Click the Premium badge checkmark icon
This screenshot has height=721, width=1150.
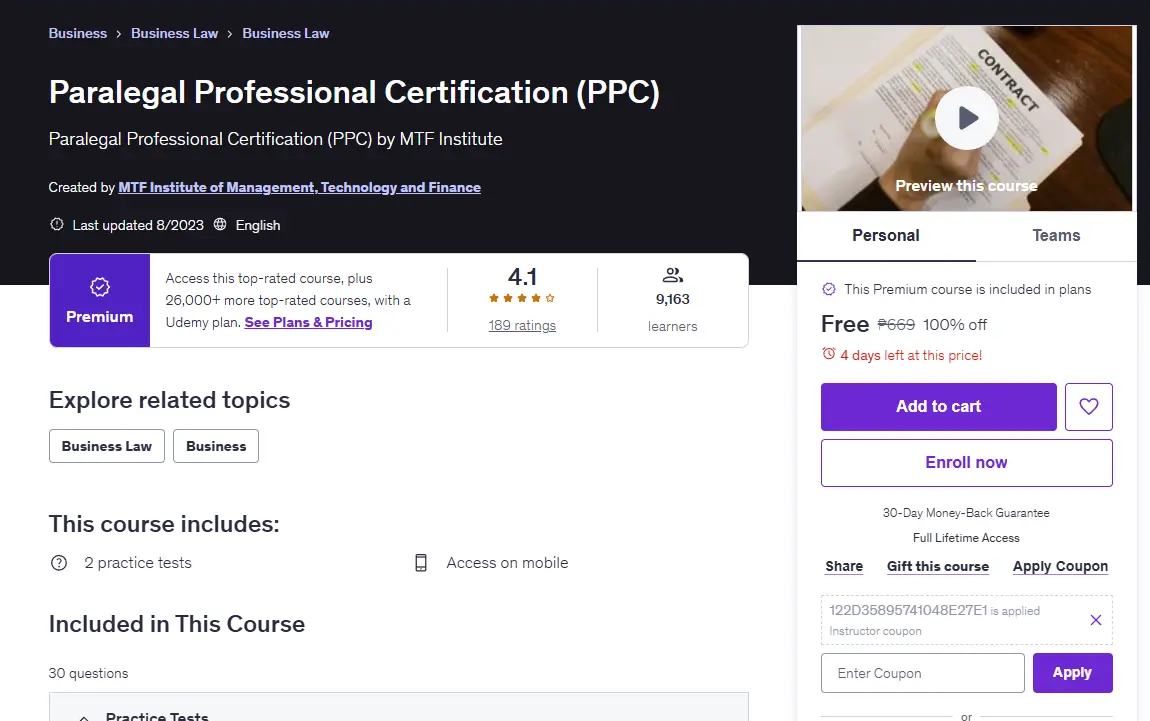click(x=100, y=287)
